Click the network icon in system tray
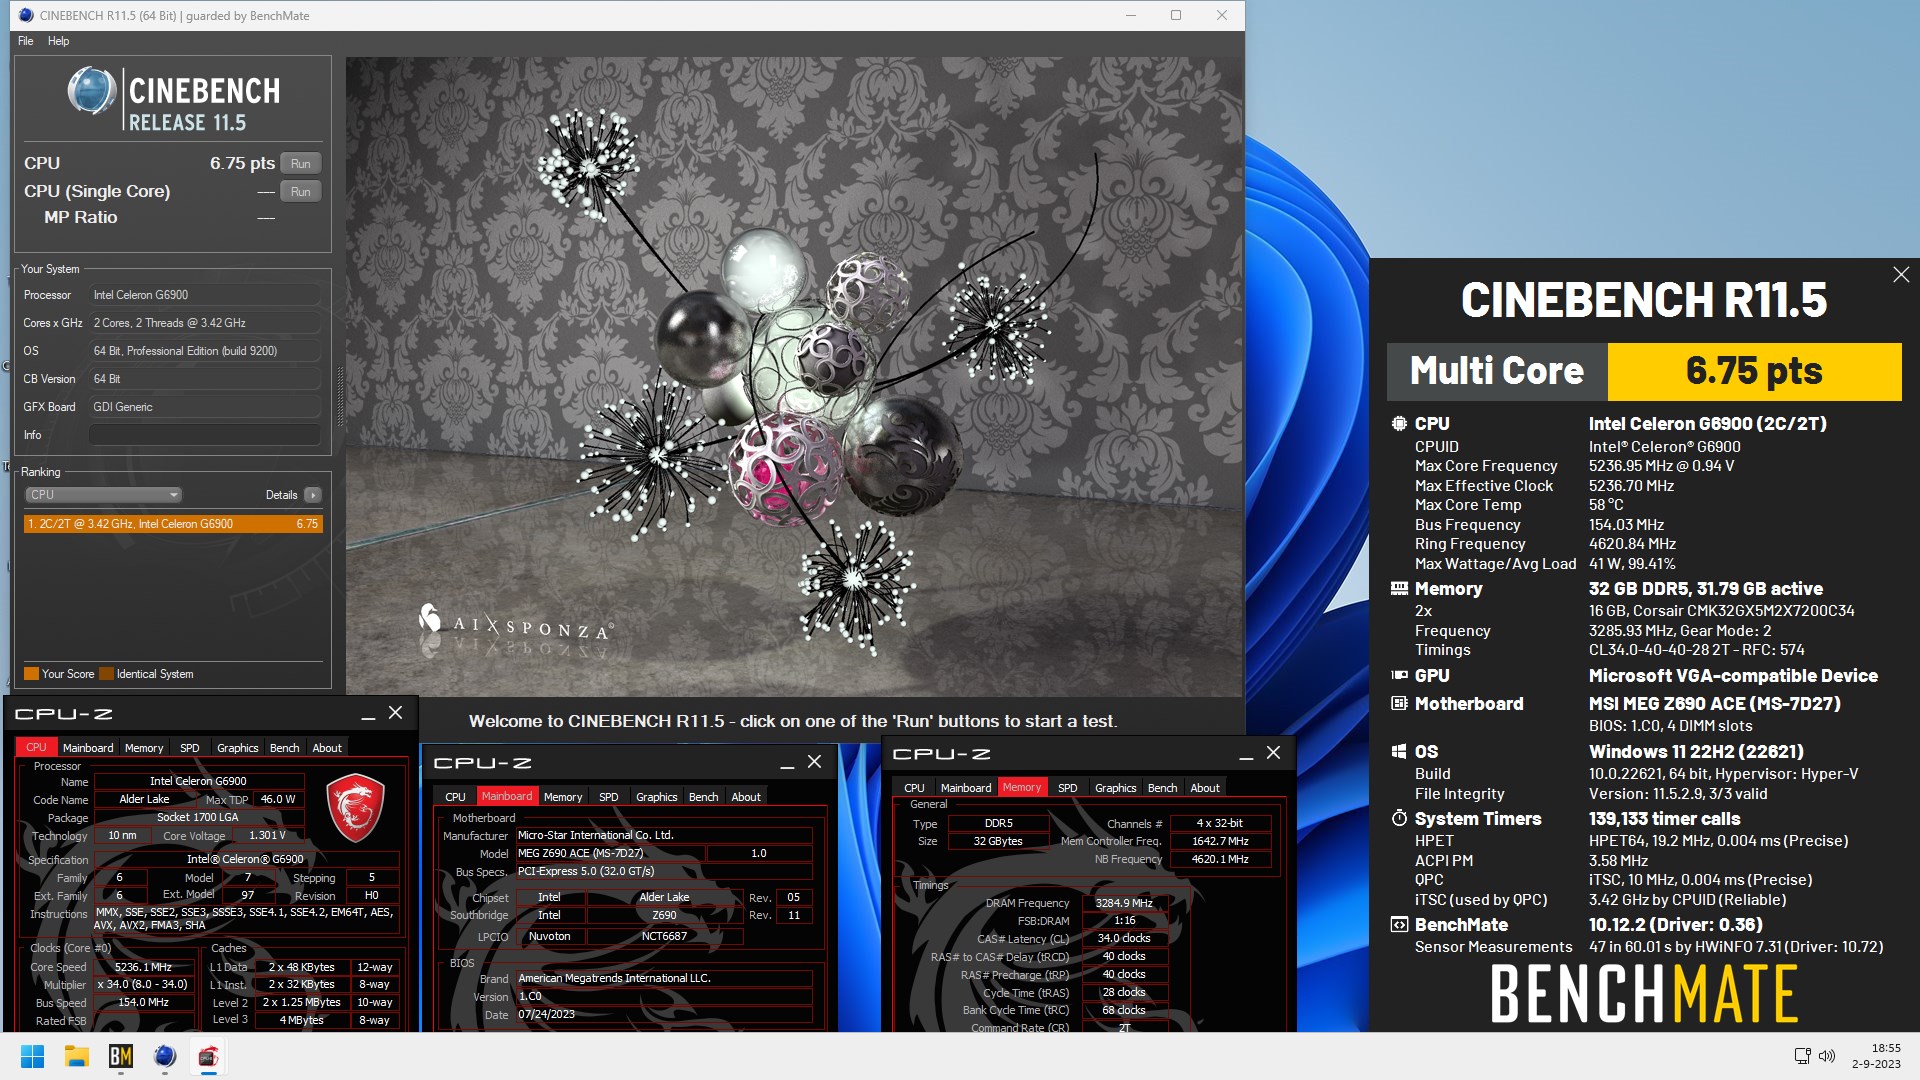 (1802, 1056)
